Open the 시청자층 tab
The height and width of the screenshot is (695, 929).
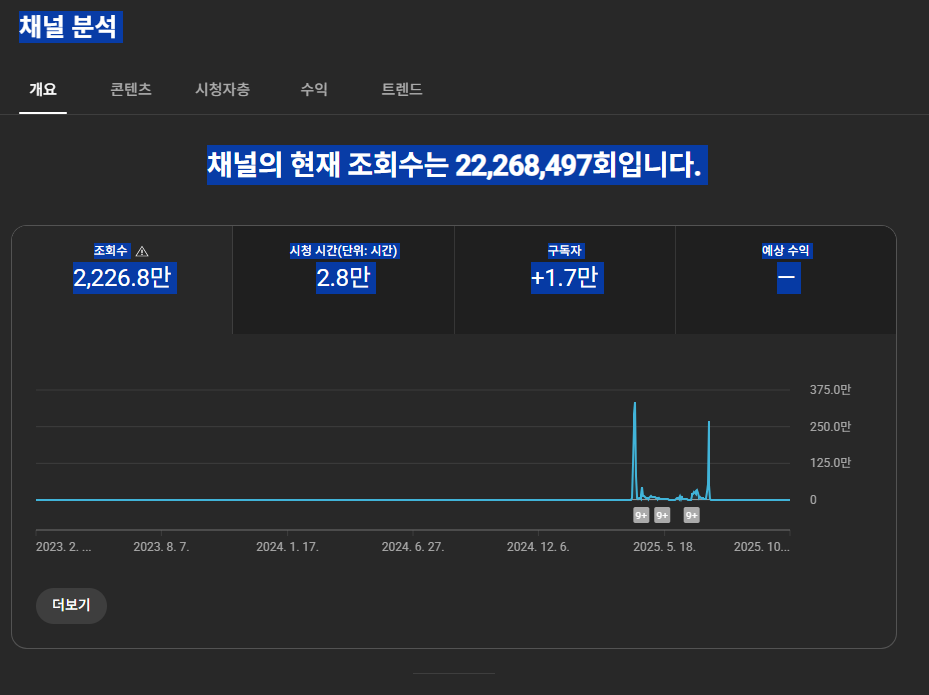[222, 90]
